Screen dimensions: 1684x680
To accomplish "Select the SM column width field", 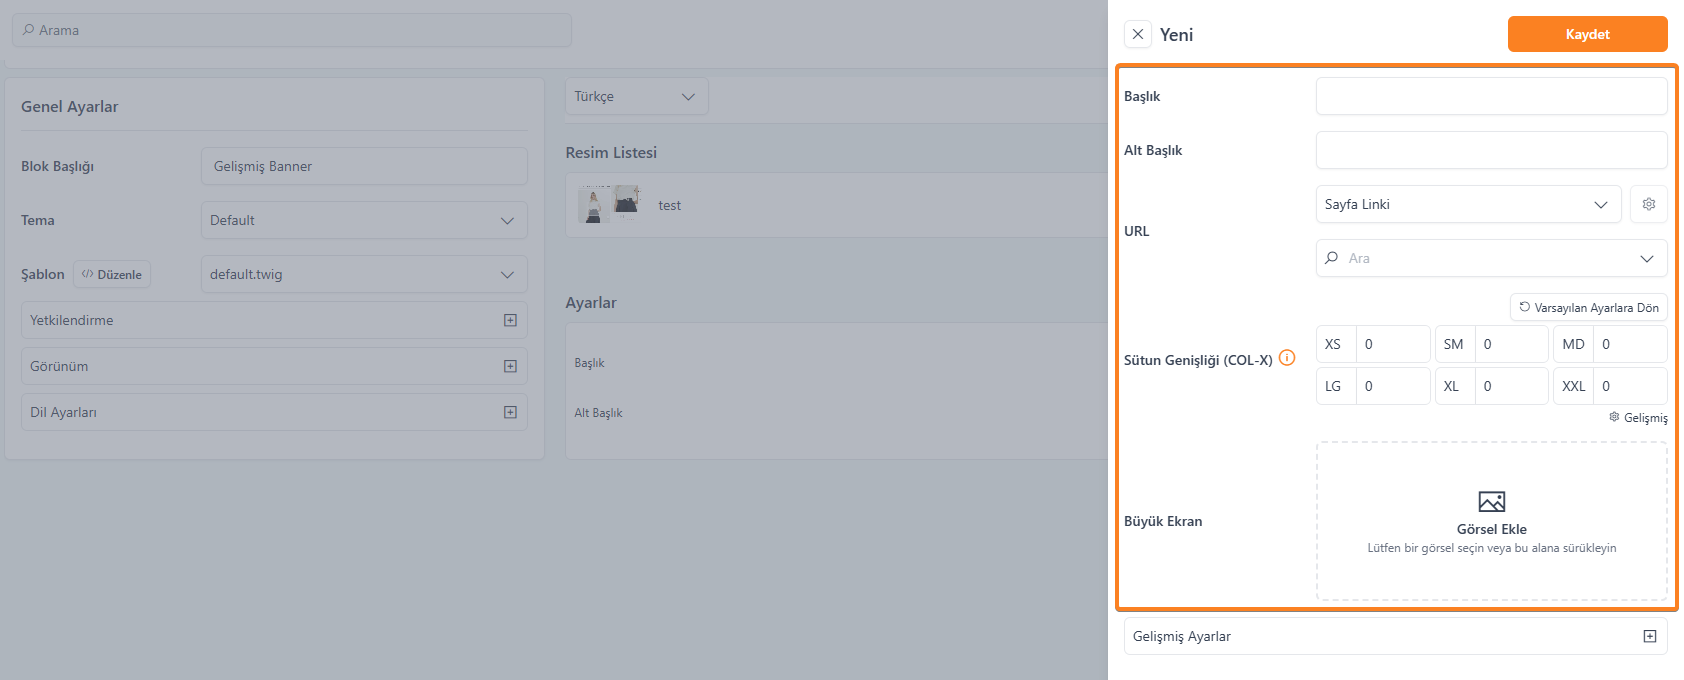I will tap(1511, 344).
